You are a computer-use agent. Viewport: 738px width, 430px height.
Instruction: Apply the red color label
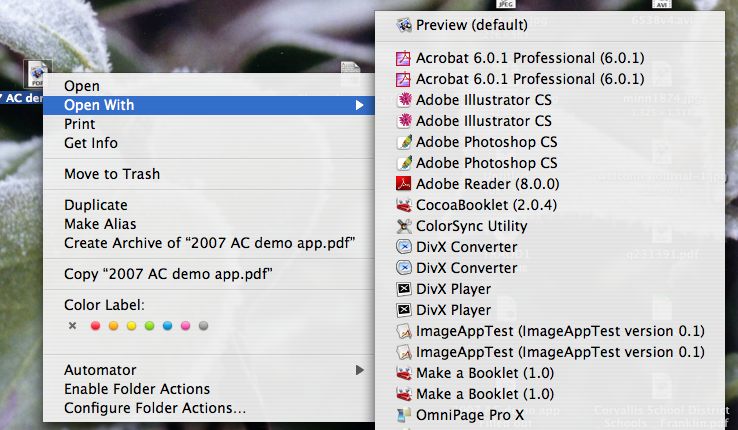96,326
